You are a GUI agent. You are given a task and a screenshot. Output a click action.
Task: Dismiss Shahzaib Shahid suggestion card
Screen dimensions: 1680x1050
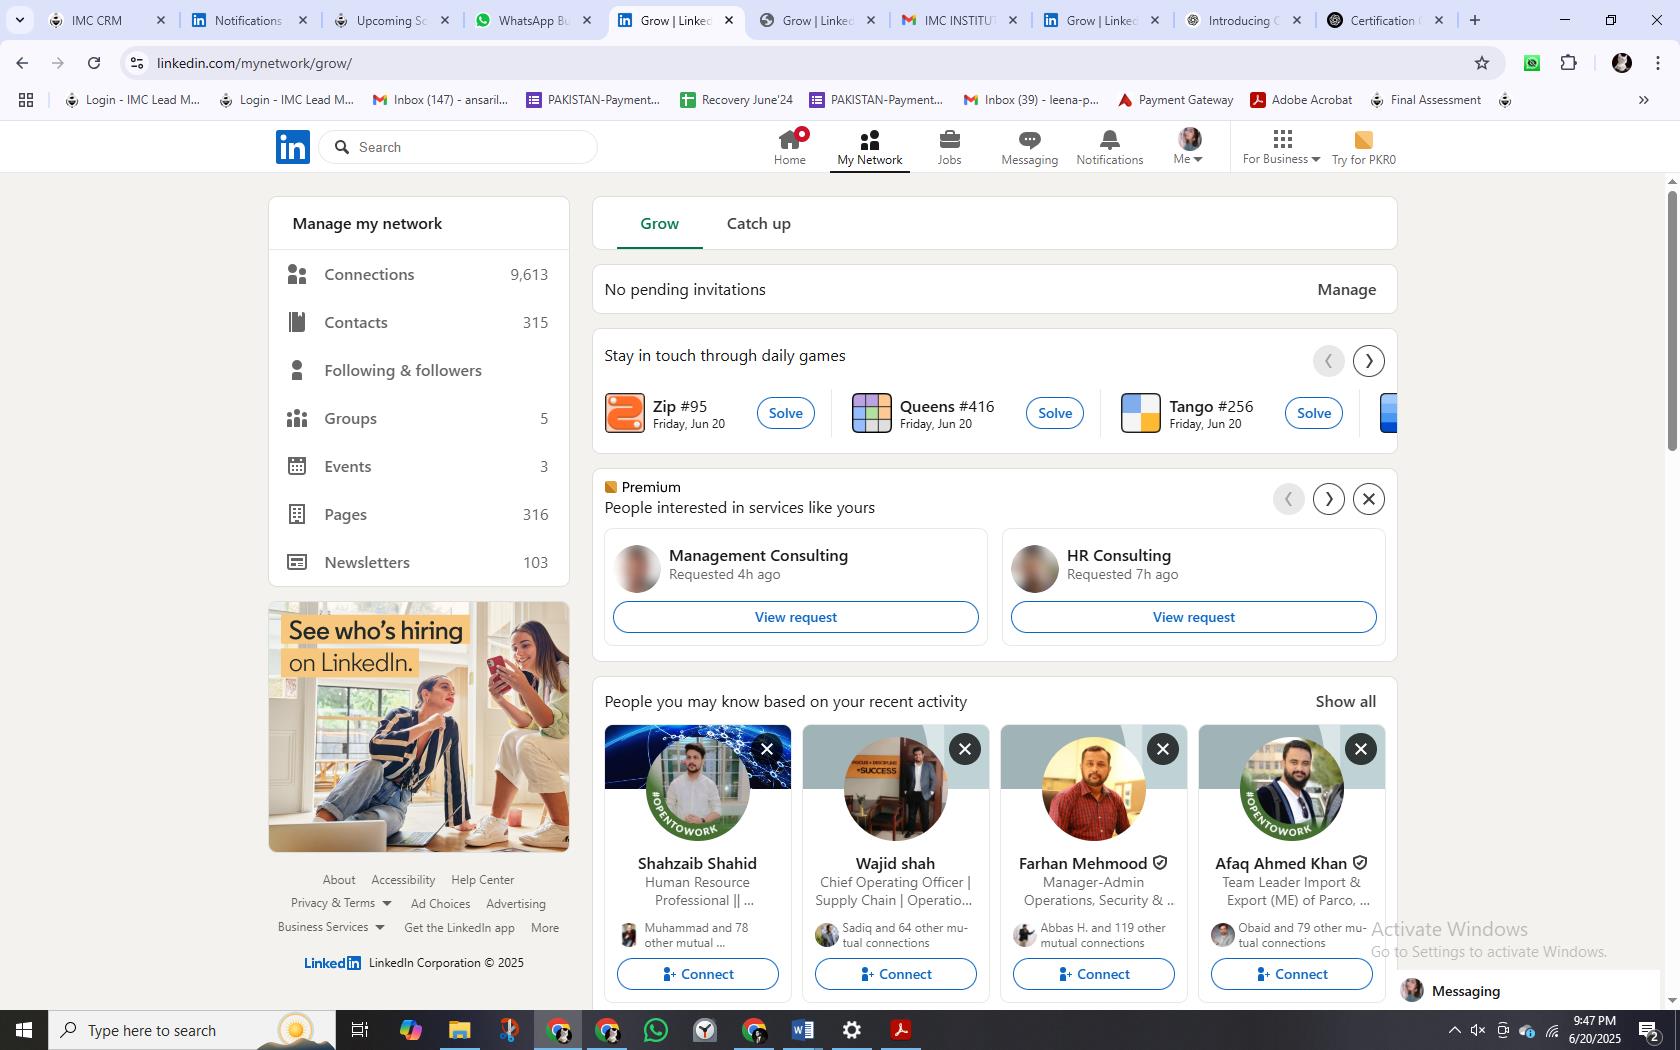click(x=767, y=749)
